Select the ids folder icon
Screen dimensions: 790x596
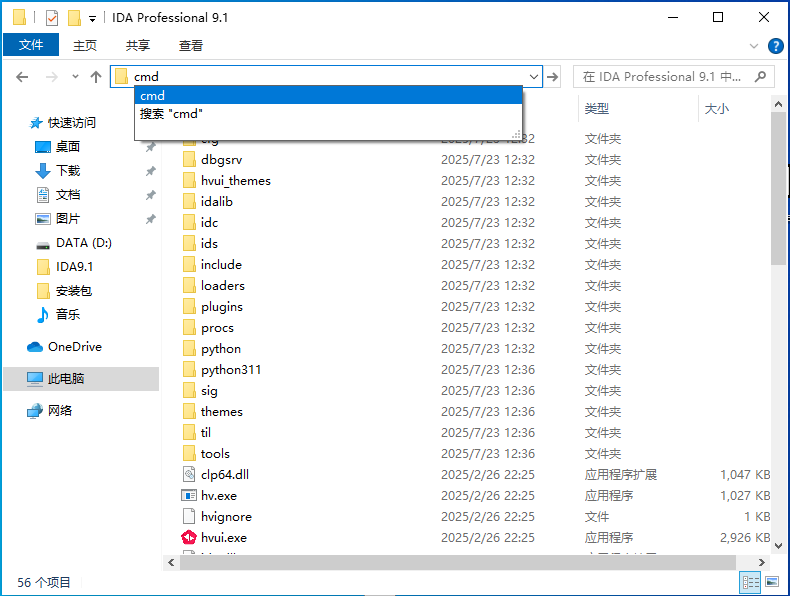coord(189,244)
